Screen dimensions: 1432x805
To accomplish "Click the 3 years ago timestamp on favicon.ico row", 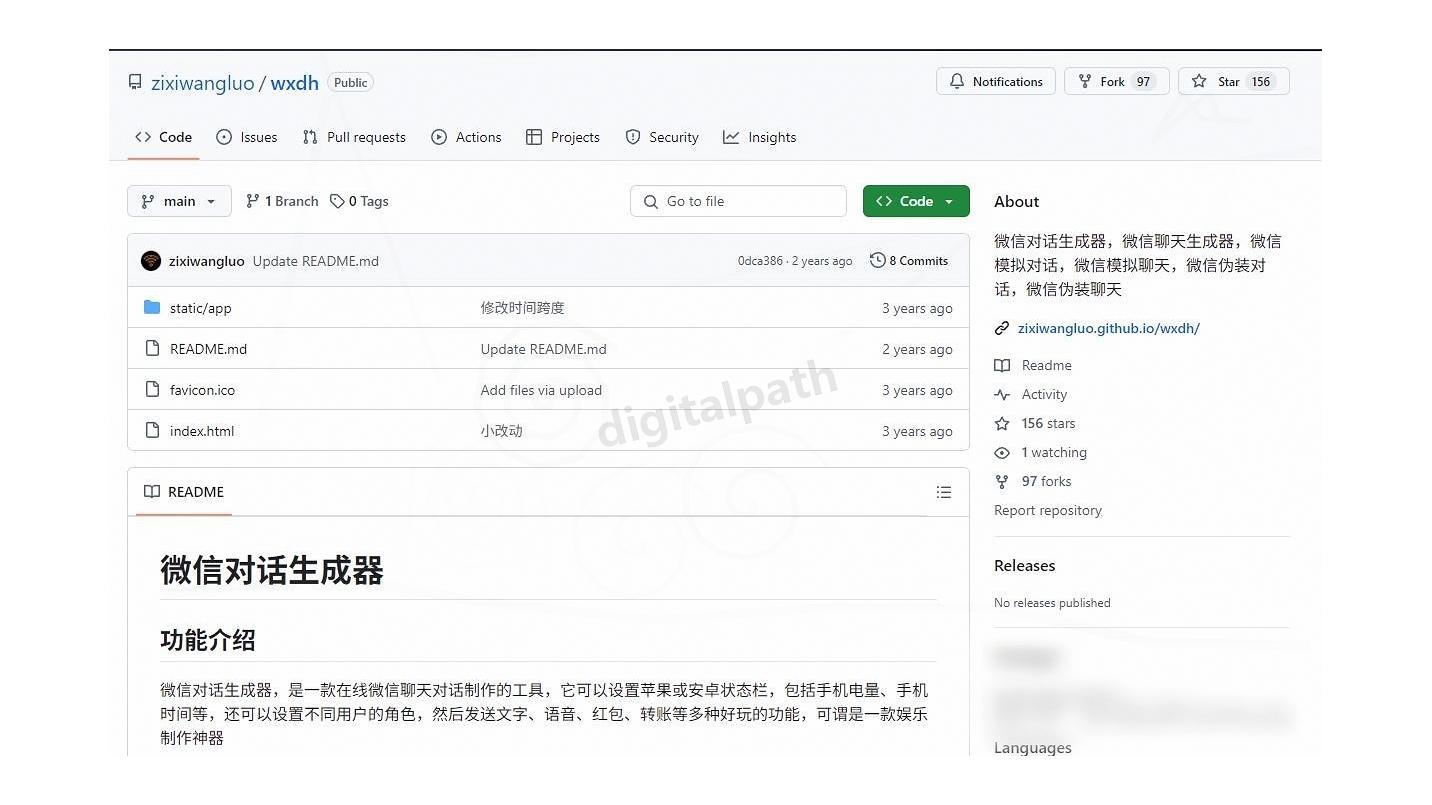I will [917, 390].
